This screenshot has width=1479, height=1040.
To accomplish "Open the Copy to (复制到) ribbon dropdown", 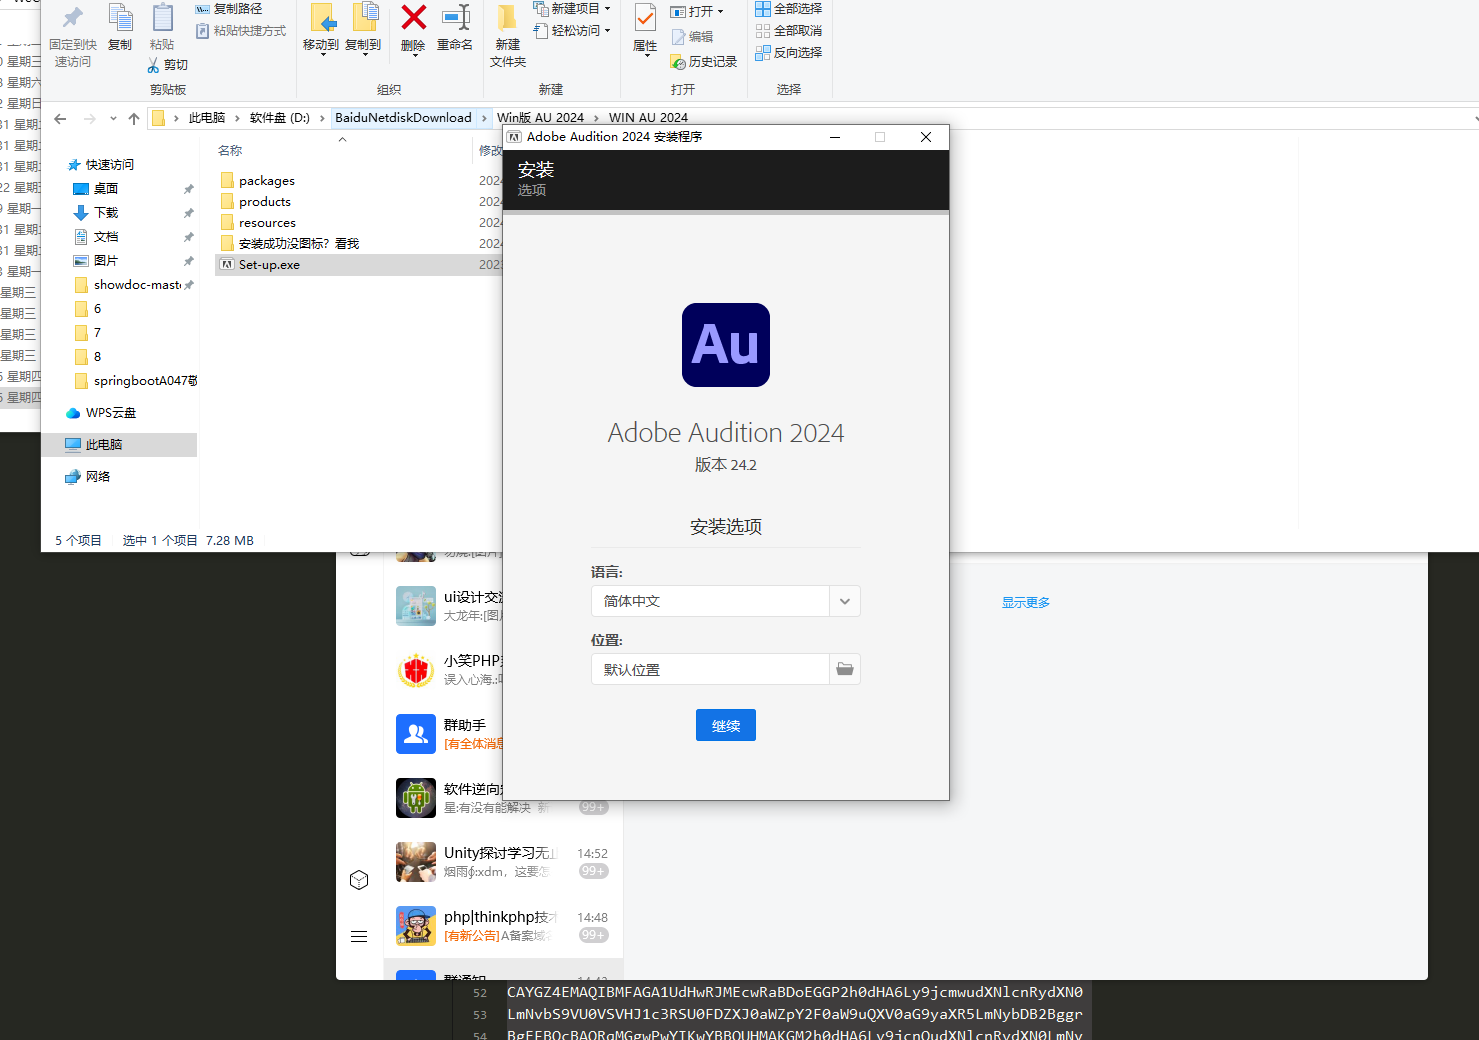I will (x=363, y=30).
